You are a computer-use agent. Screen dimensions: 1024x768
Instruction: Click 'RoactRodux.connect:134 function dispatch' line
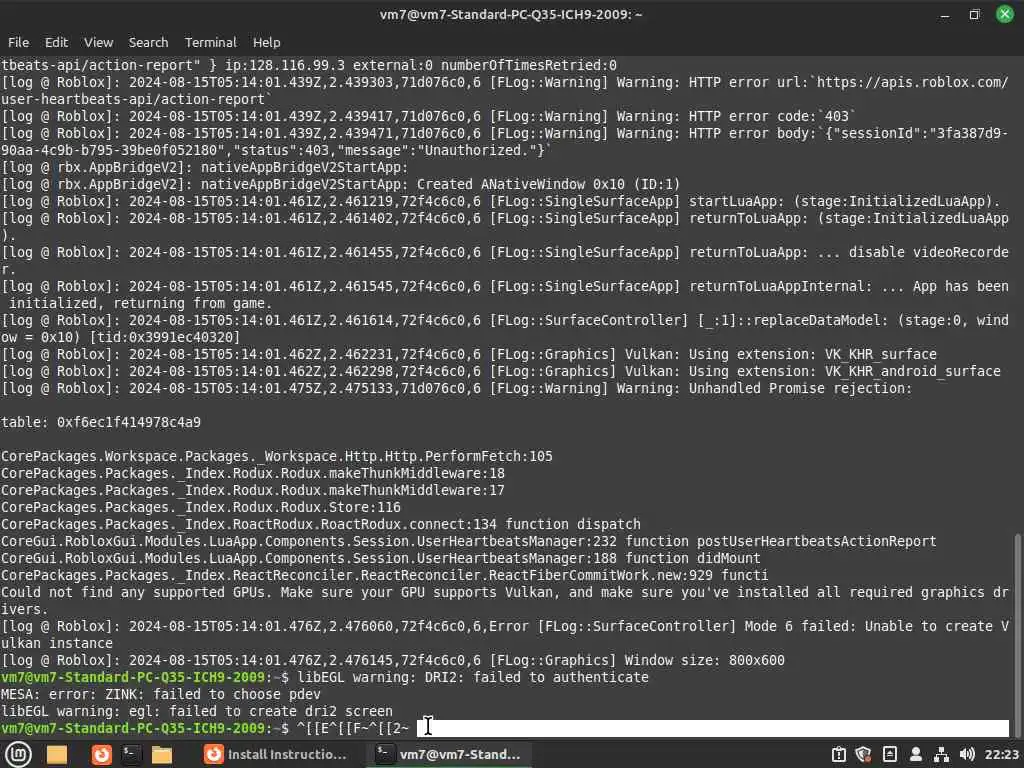pos(321,524)
